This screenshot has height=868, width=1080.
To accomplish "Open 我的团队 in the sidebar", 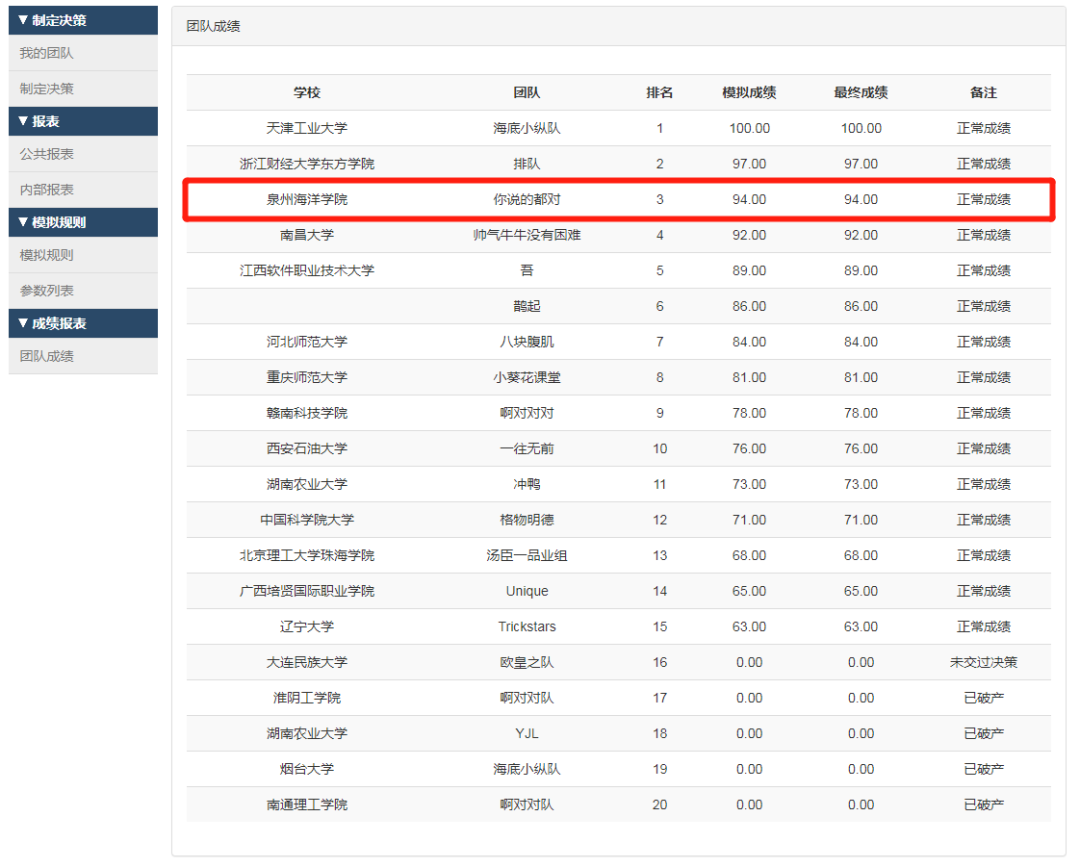I will click(x=46, y=53).
